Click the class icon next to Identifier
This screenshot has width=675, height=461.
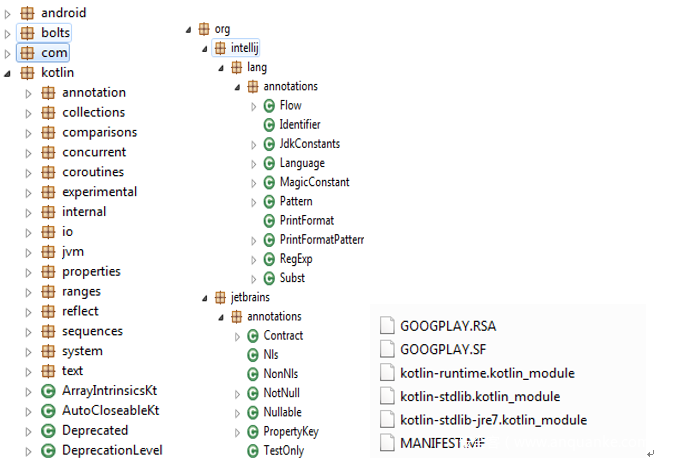pos(268,125)
